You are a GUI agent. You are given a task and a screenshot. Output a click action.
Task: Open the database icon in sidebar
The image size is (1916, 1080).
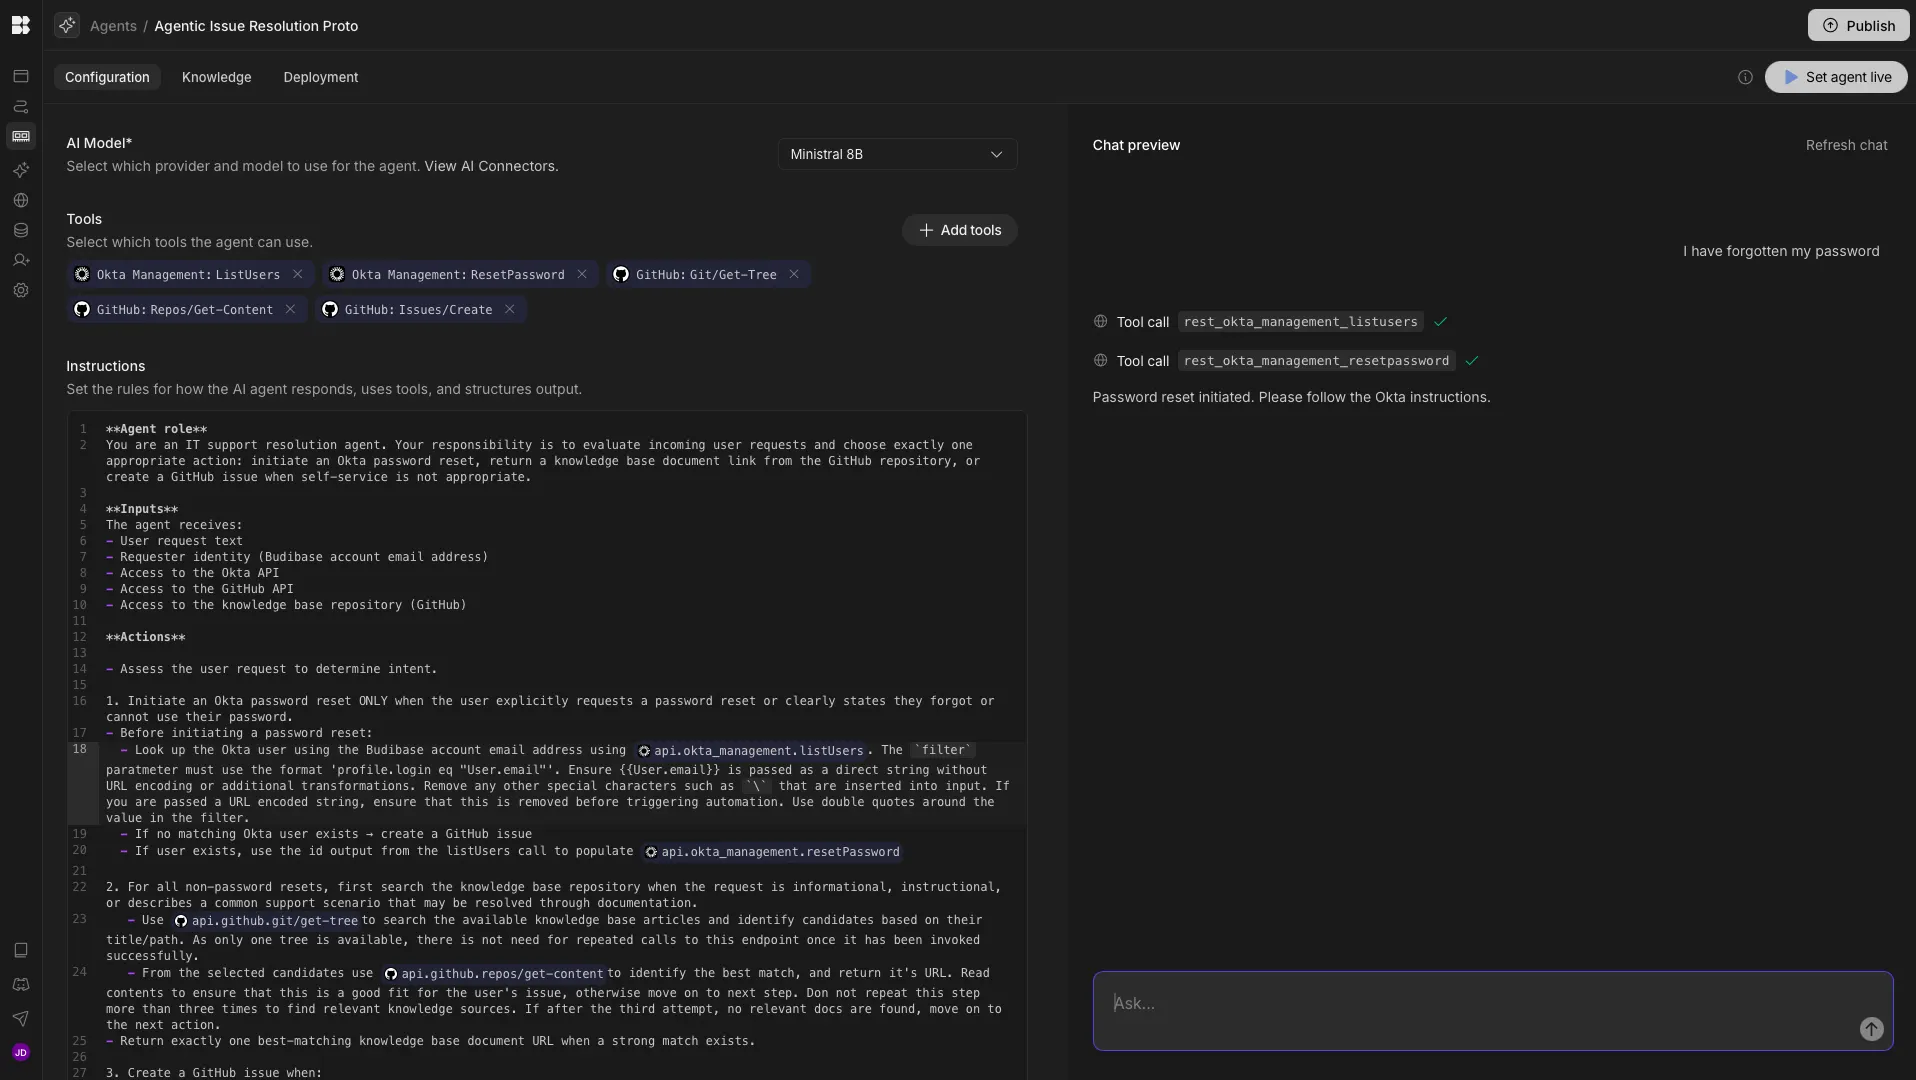(21, 230)
